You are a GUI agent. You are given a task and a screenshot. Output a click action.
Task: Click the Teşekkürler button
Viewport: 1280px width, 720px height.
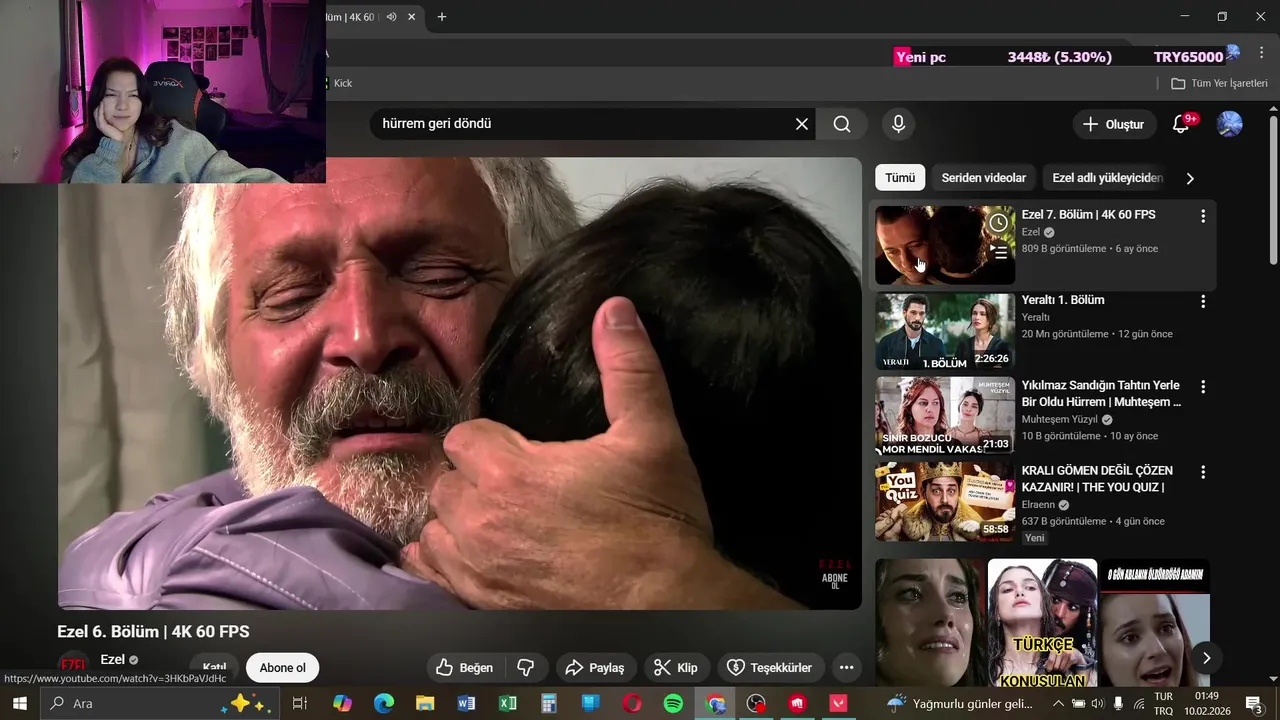pos(769,667)
